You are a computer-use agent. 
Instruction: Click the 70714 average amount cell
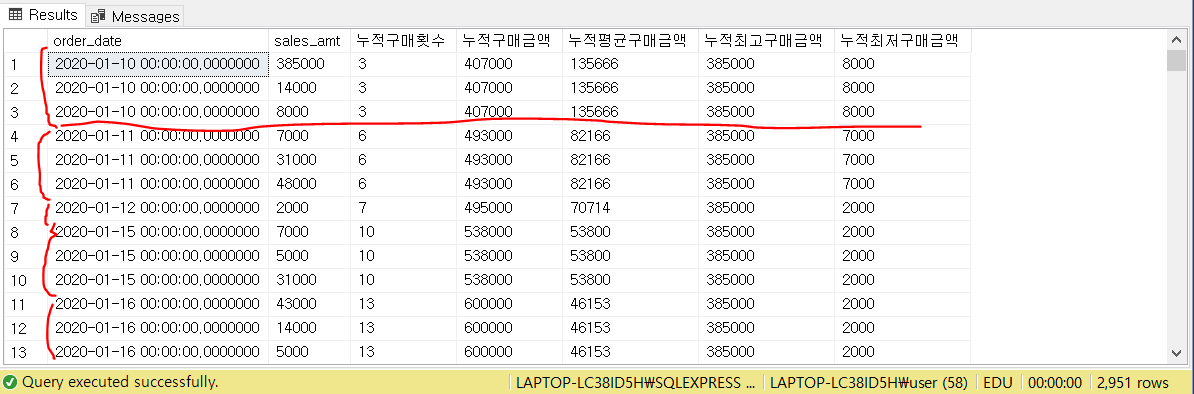click(631, 209)
